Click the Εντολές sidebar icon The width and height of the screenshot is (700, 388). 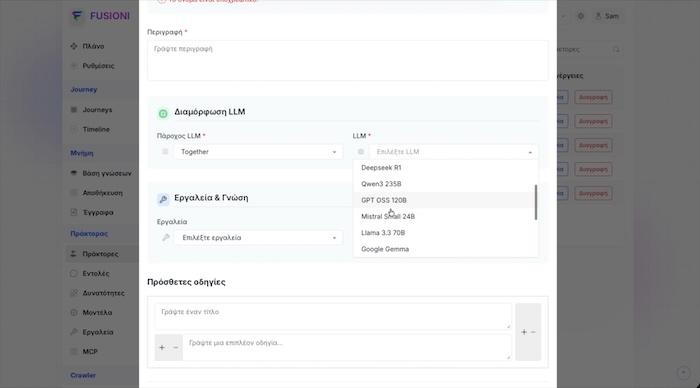point(74,273)
